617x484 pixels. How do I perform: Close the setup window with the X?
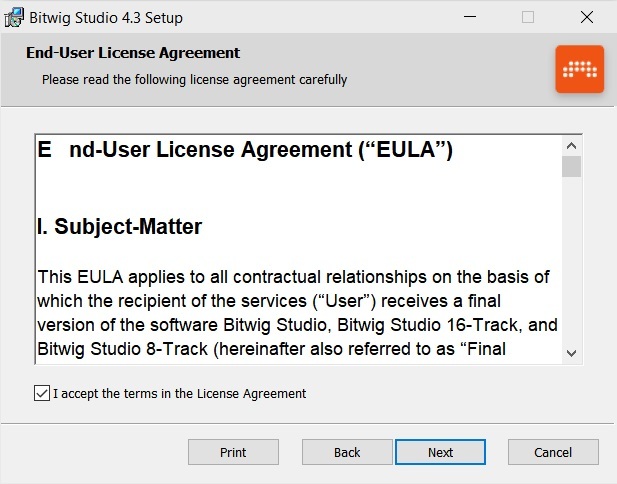tap(587, 17)
